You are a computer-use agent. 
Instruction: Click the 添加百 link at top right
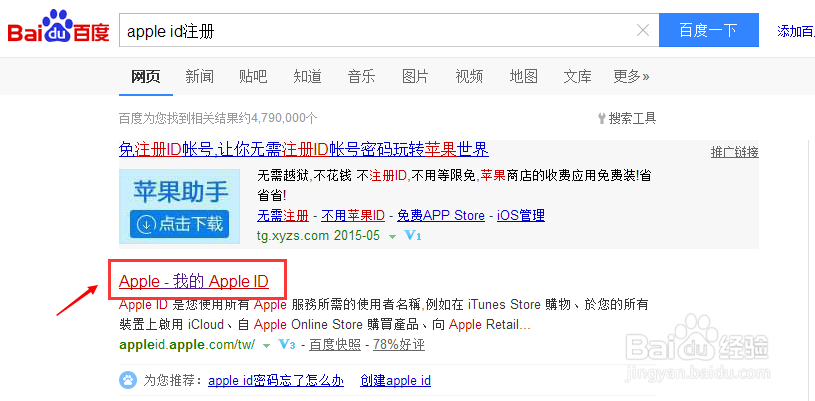(x=796, y=31)
